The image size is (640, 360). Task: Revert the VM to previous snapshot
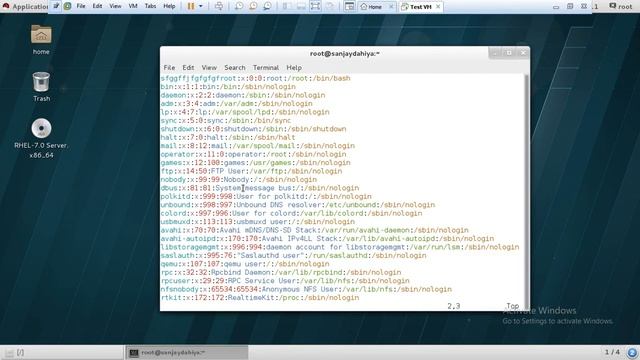pyautogui.click(x=253, y=6)
